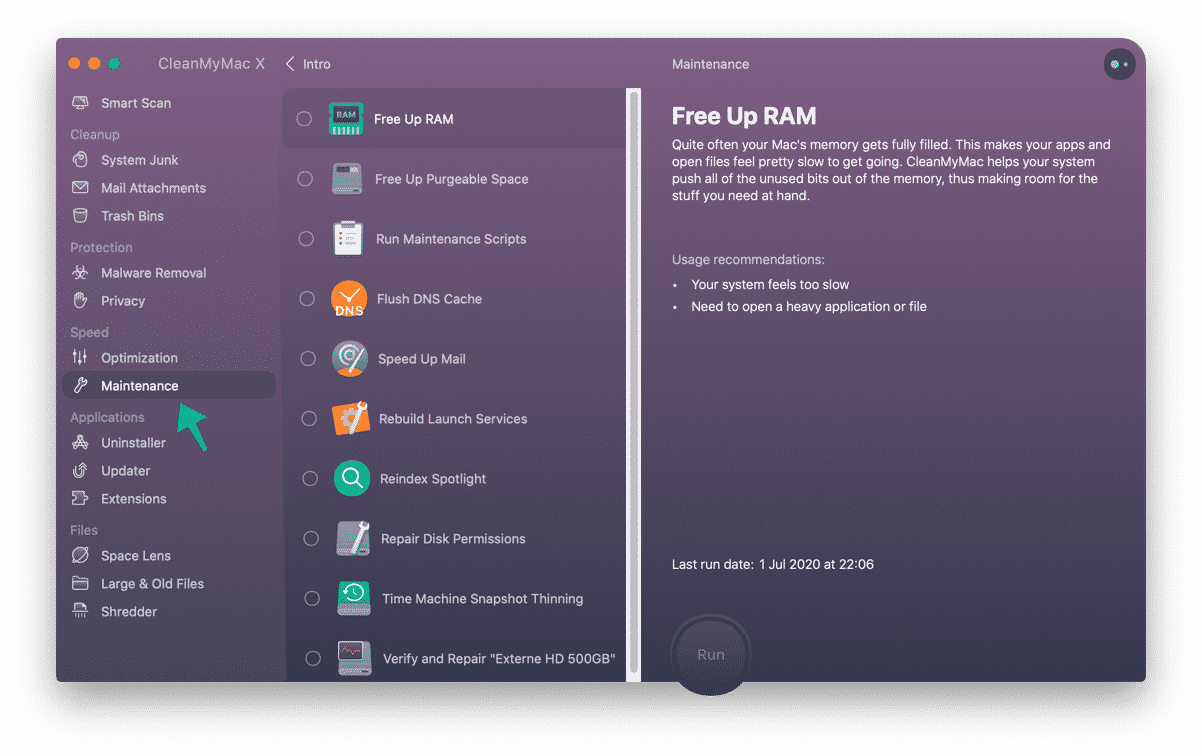This screenshot has height=756, width=1202.
Task: Open the Space Lens module
Action: 169,556
